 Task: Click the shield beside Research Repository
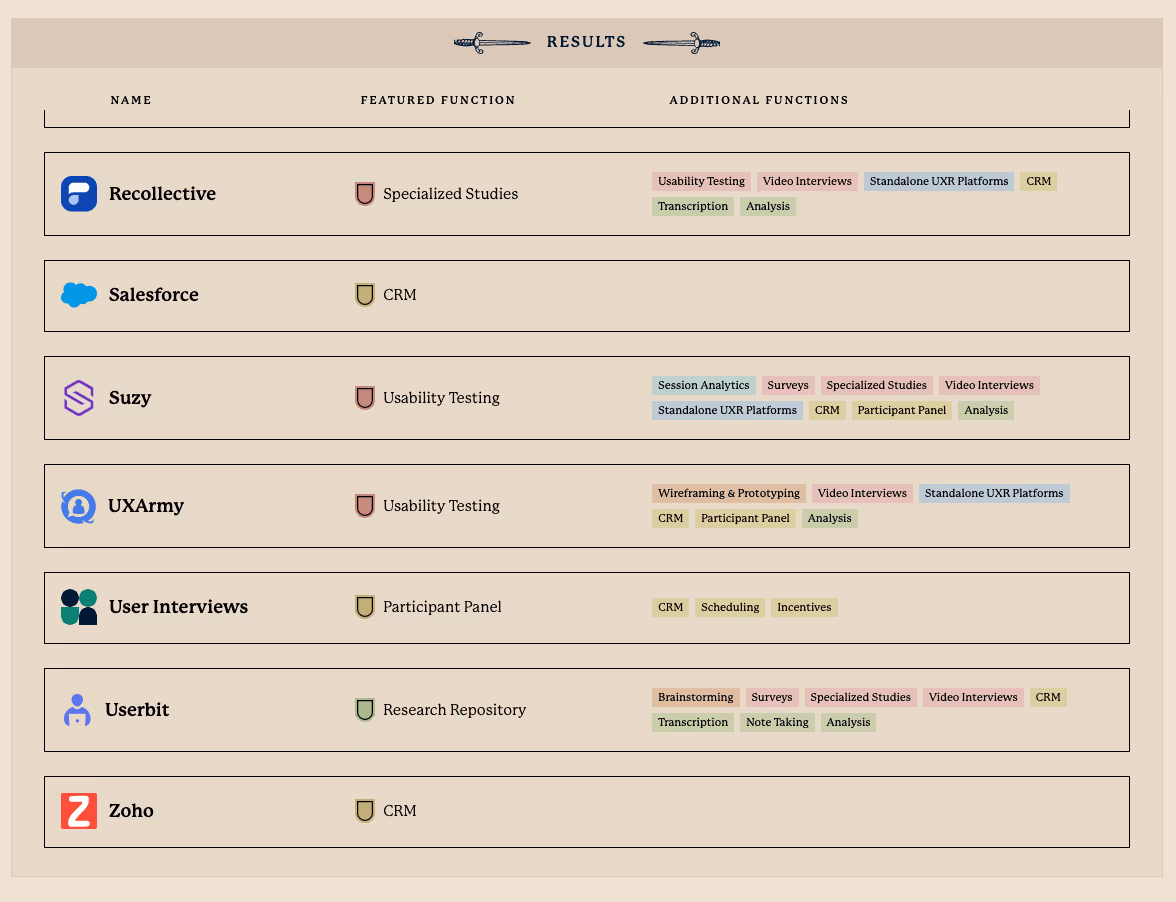pos(364,710)
